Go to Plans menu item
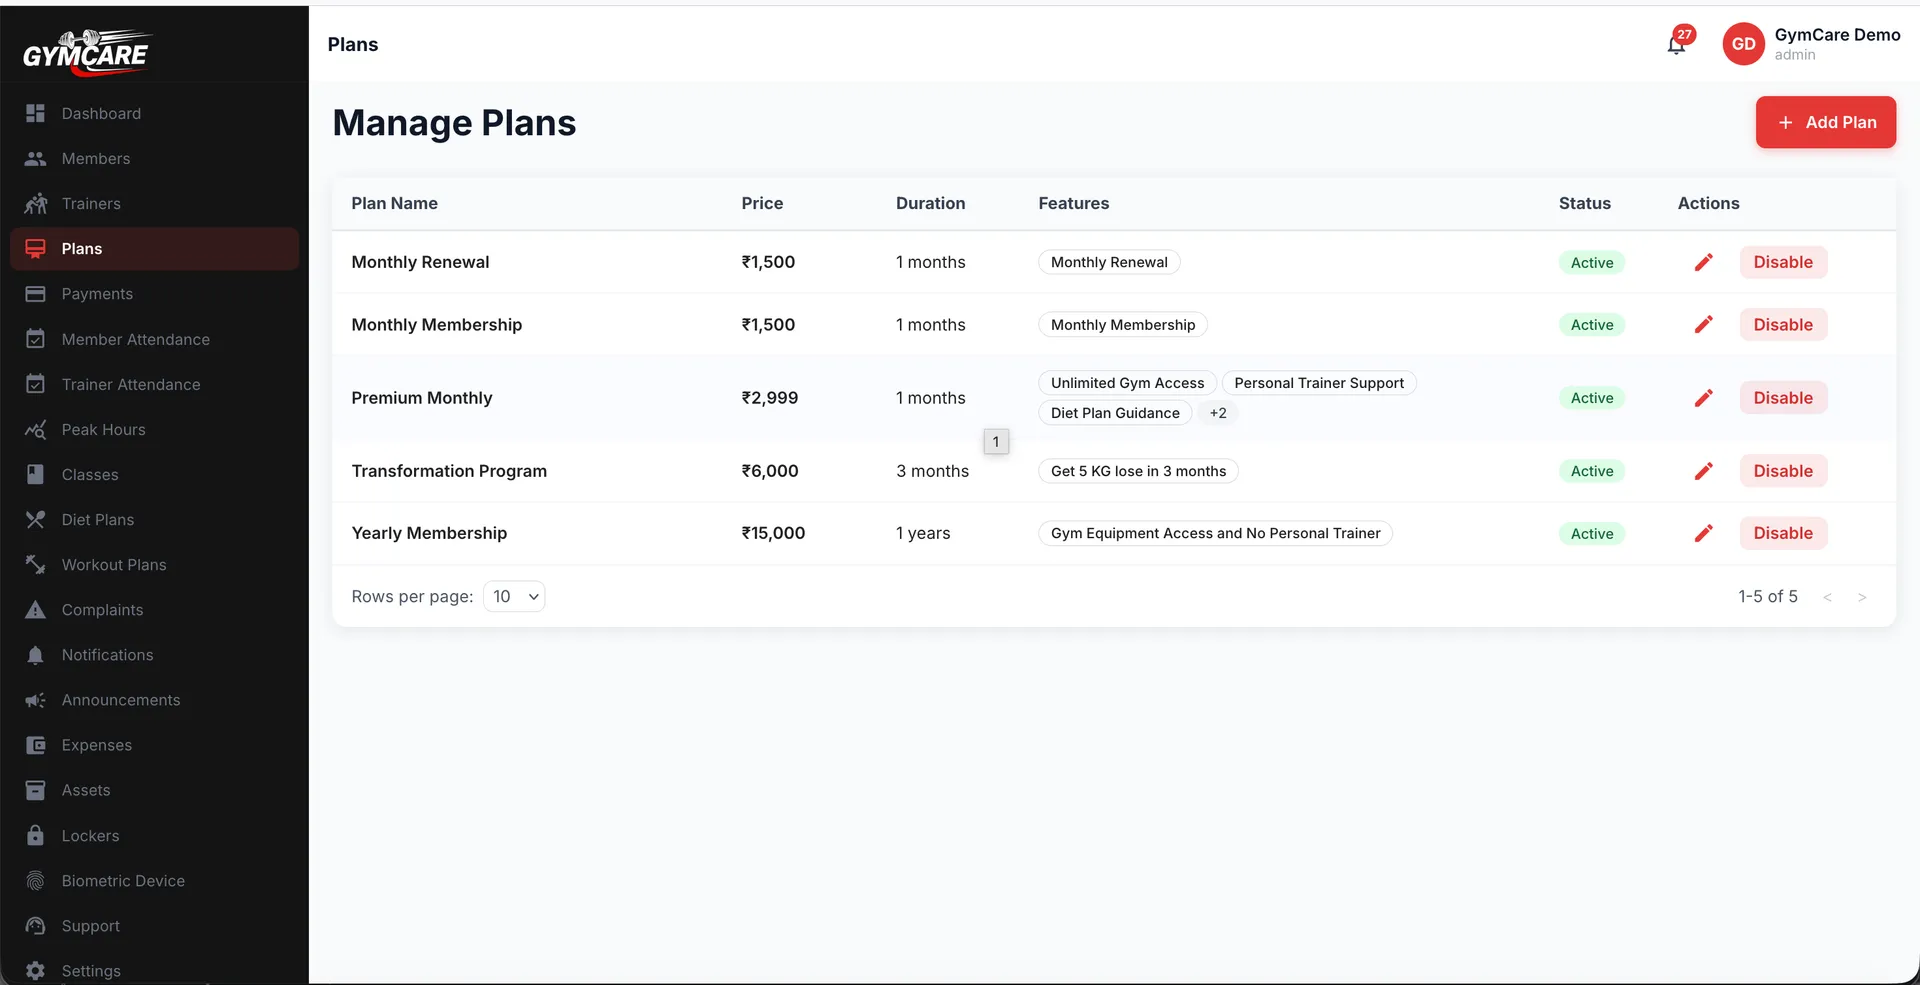 click(154, 249)
